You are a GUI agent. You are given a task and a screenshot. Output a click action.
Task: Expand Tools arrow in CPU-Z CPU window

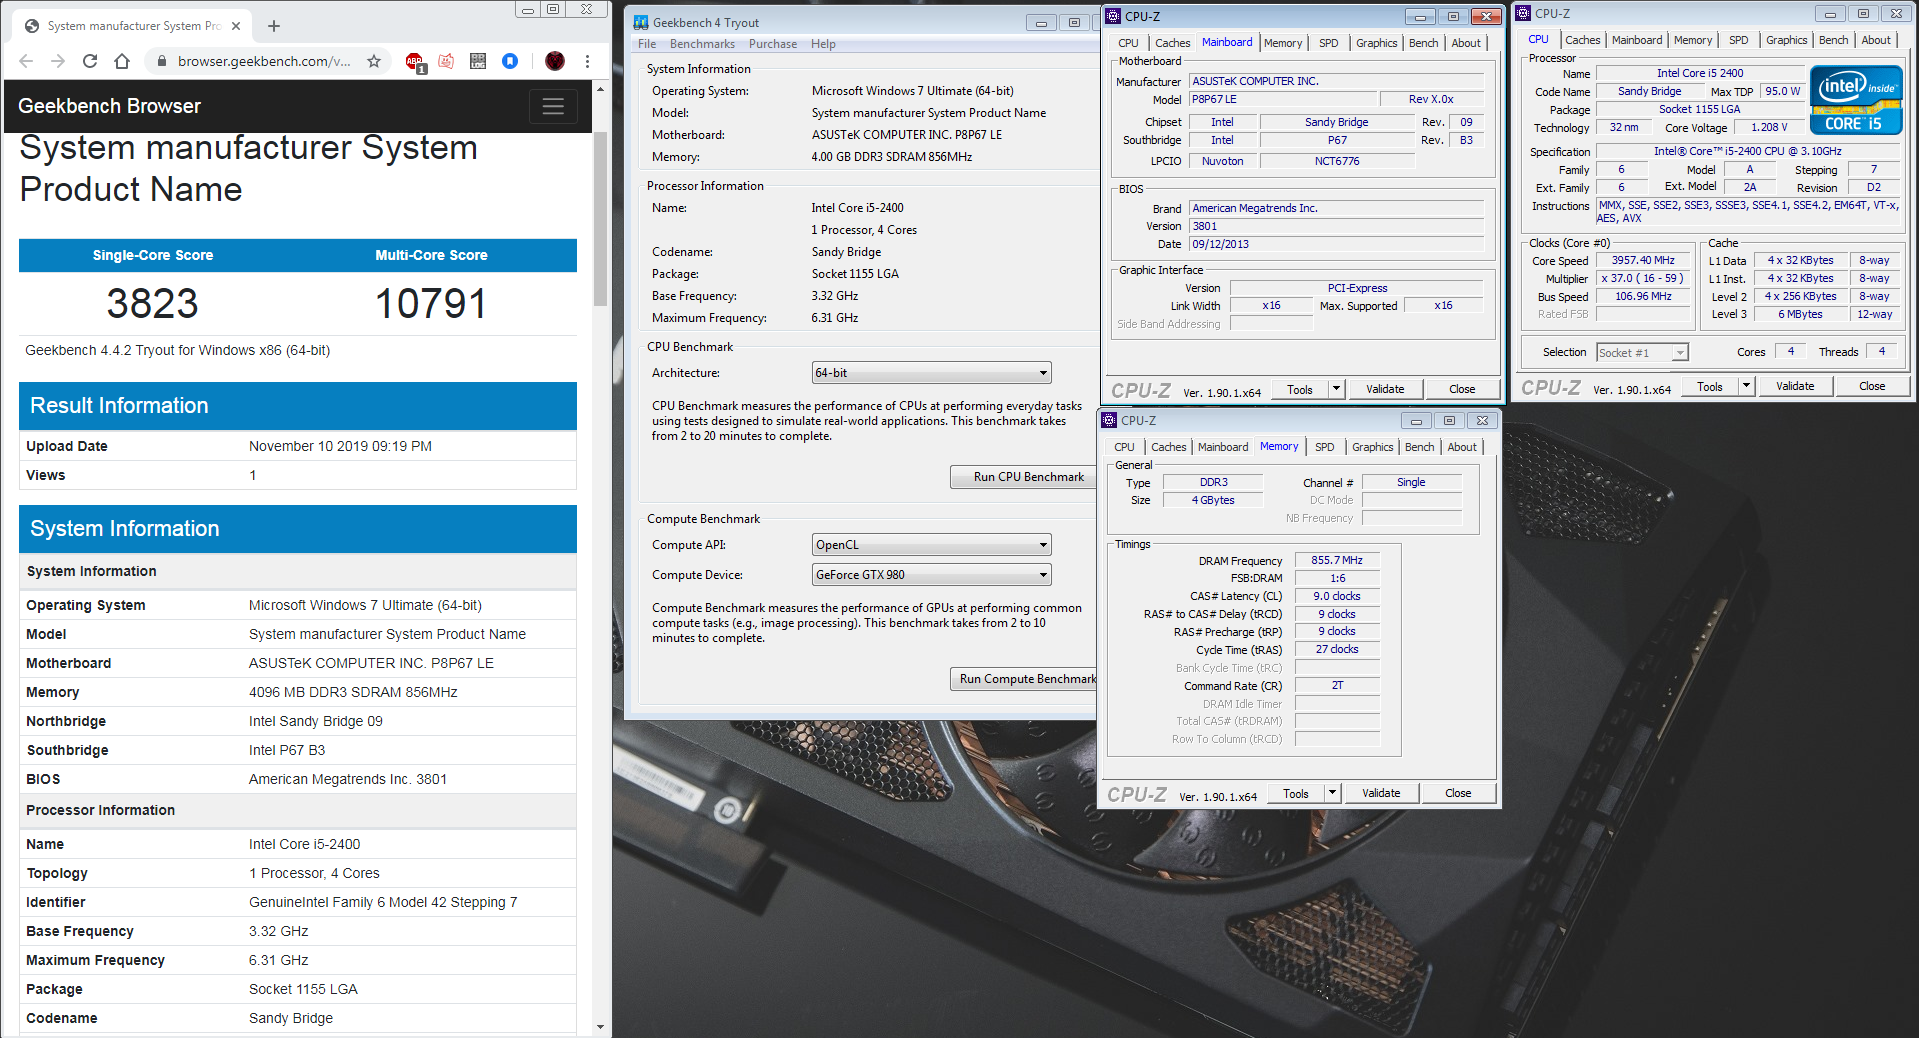[1746, 386]
